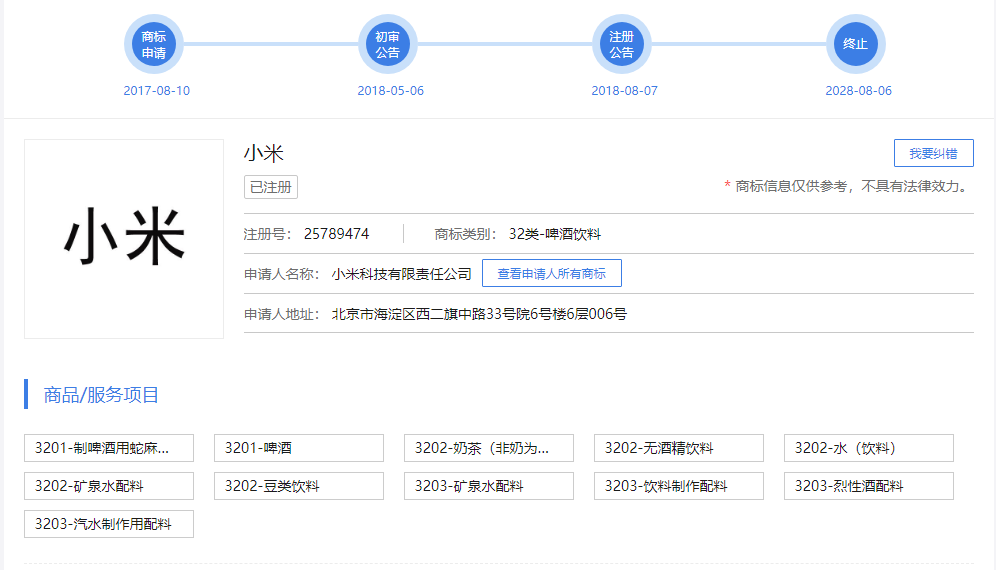The width and height of the screenshot is (996, 570).
Task: Open 查看申请人所有商标 button
Action: coord(551,273)
